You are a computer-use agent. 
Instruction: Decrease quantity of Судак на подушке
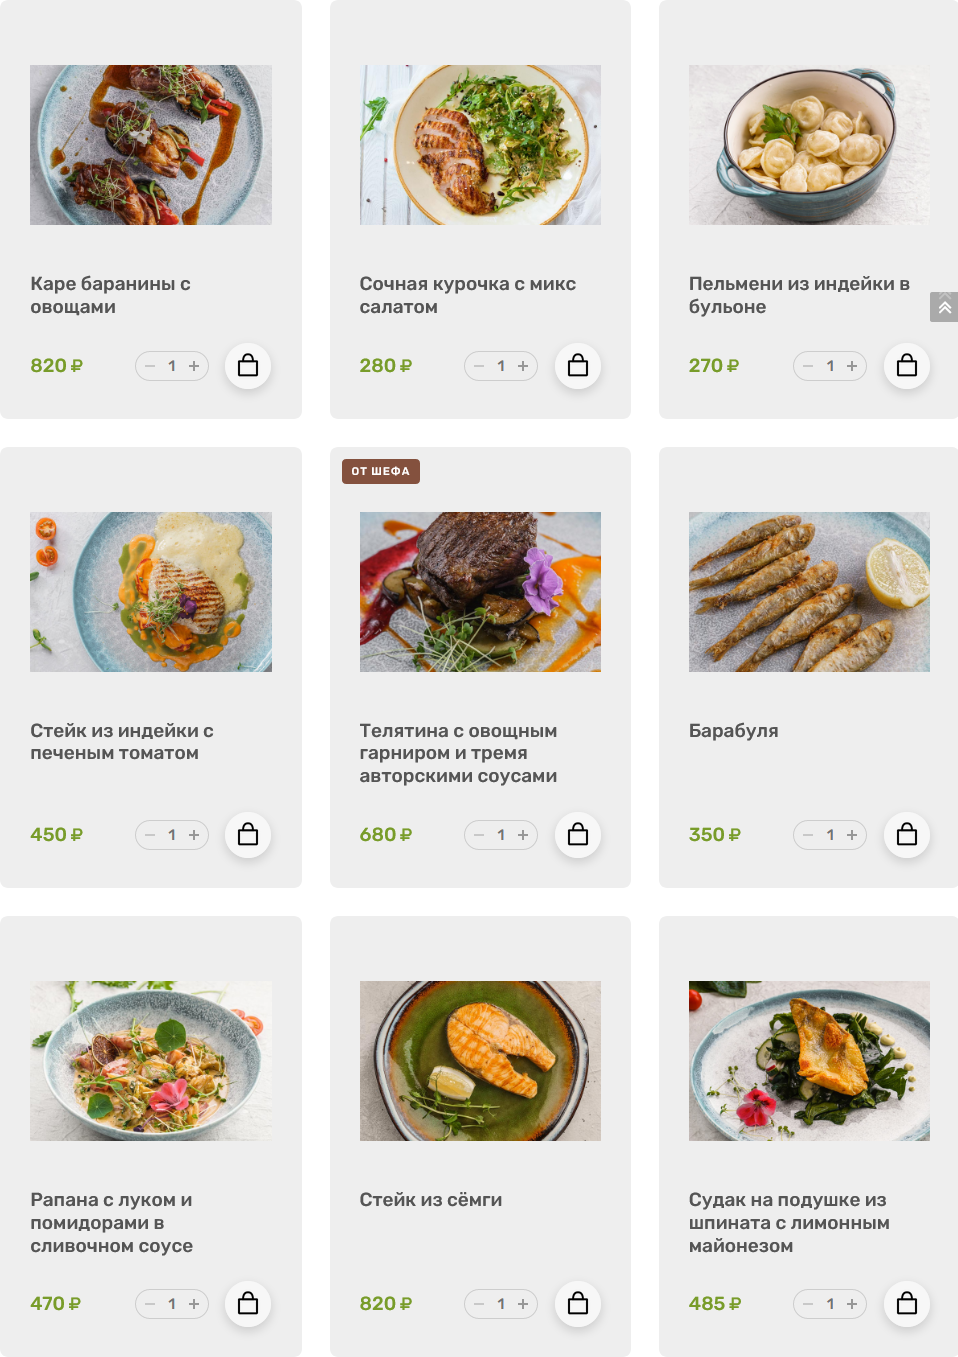tap(808, 1304)
